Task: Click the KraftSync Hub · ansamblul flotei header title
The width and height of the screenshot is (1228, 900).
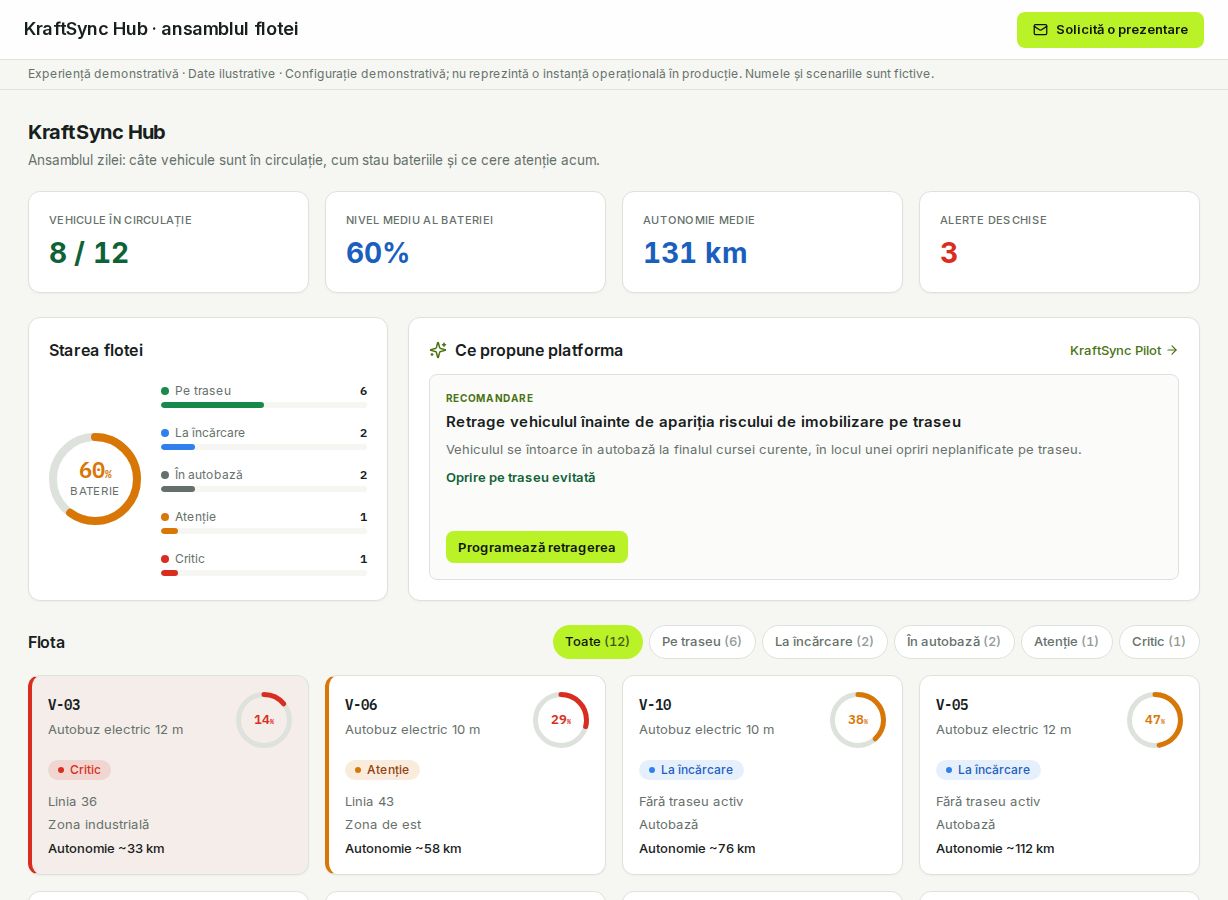Action: (161, 29)
